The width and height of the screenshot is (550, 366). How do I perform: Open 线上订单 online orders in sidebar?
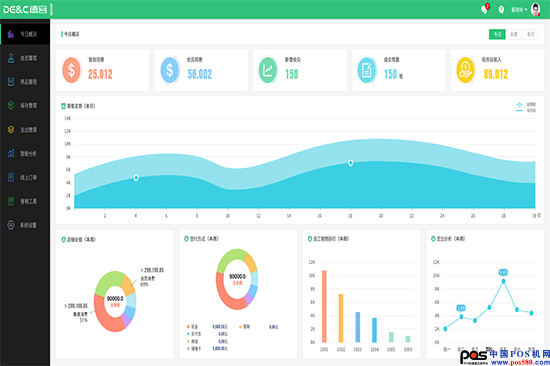[x=25, y=177]
